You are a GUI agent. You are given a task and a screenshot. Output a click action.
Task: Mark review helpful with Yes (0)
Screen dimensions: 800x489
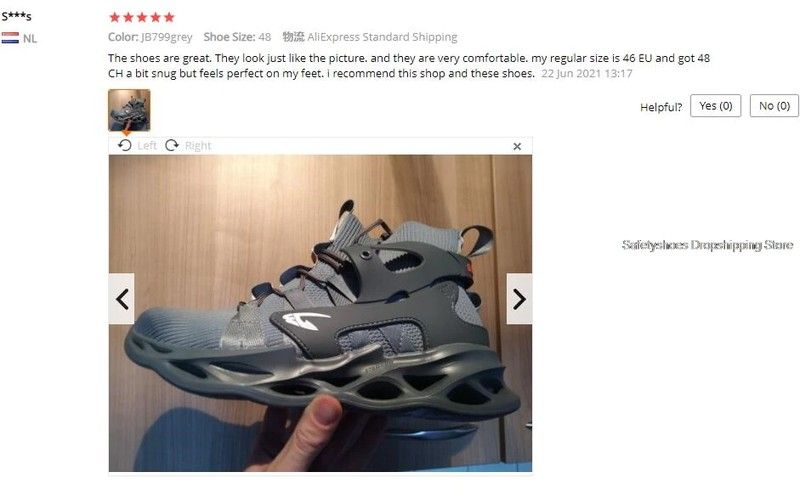click(x=715, y=106)
